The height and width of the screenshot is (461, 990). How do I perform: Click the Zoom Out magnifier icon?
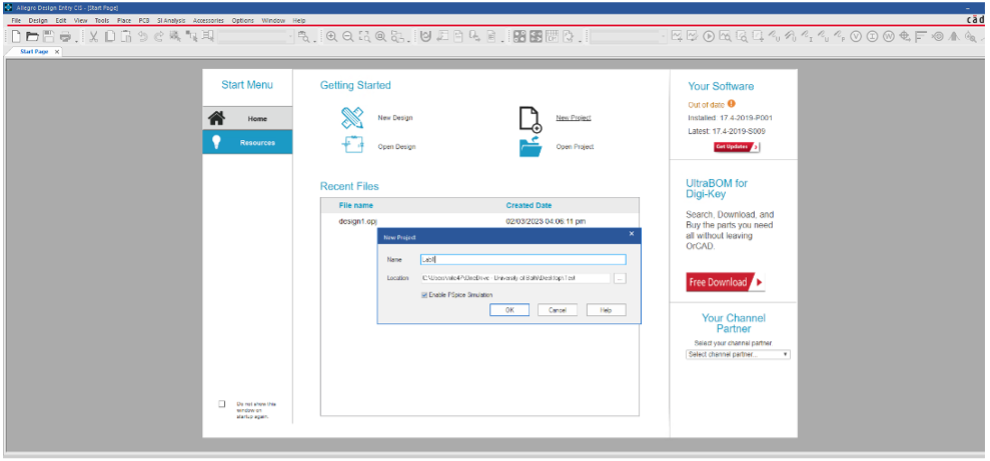point(347,37)
